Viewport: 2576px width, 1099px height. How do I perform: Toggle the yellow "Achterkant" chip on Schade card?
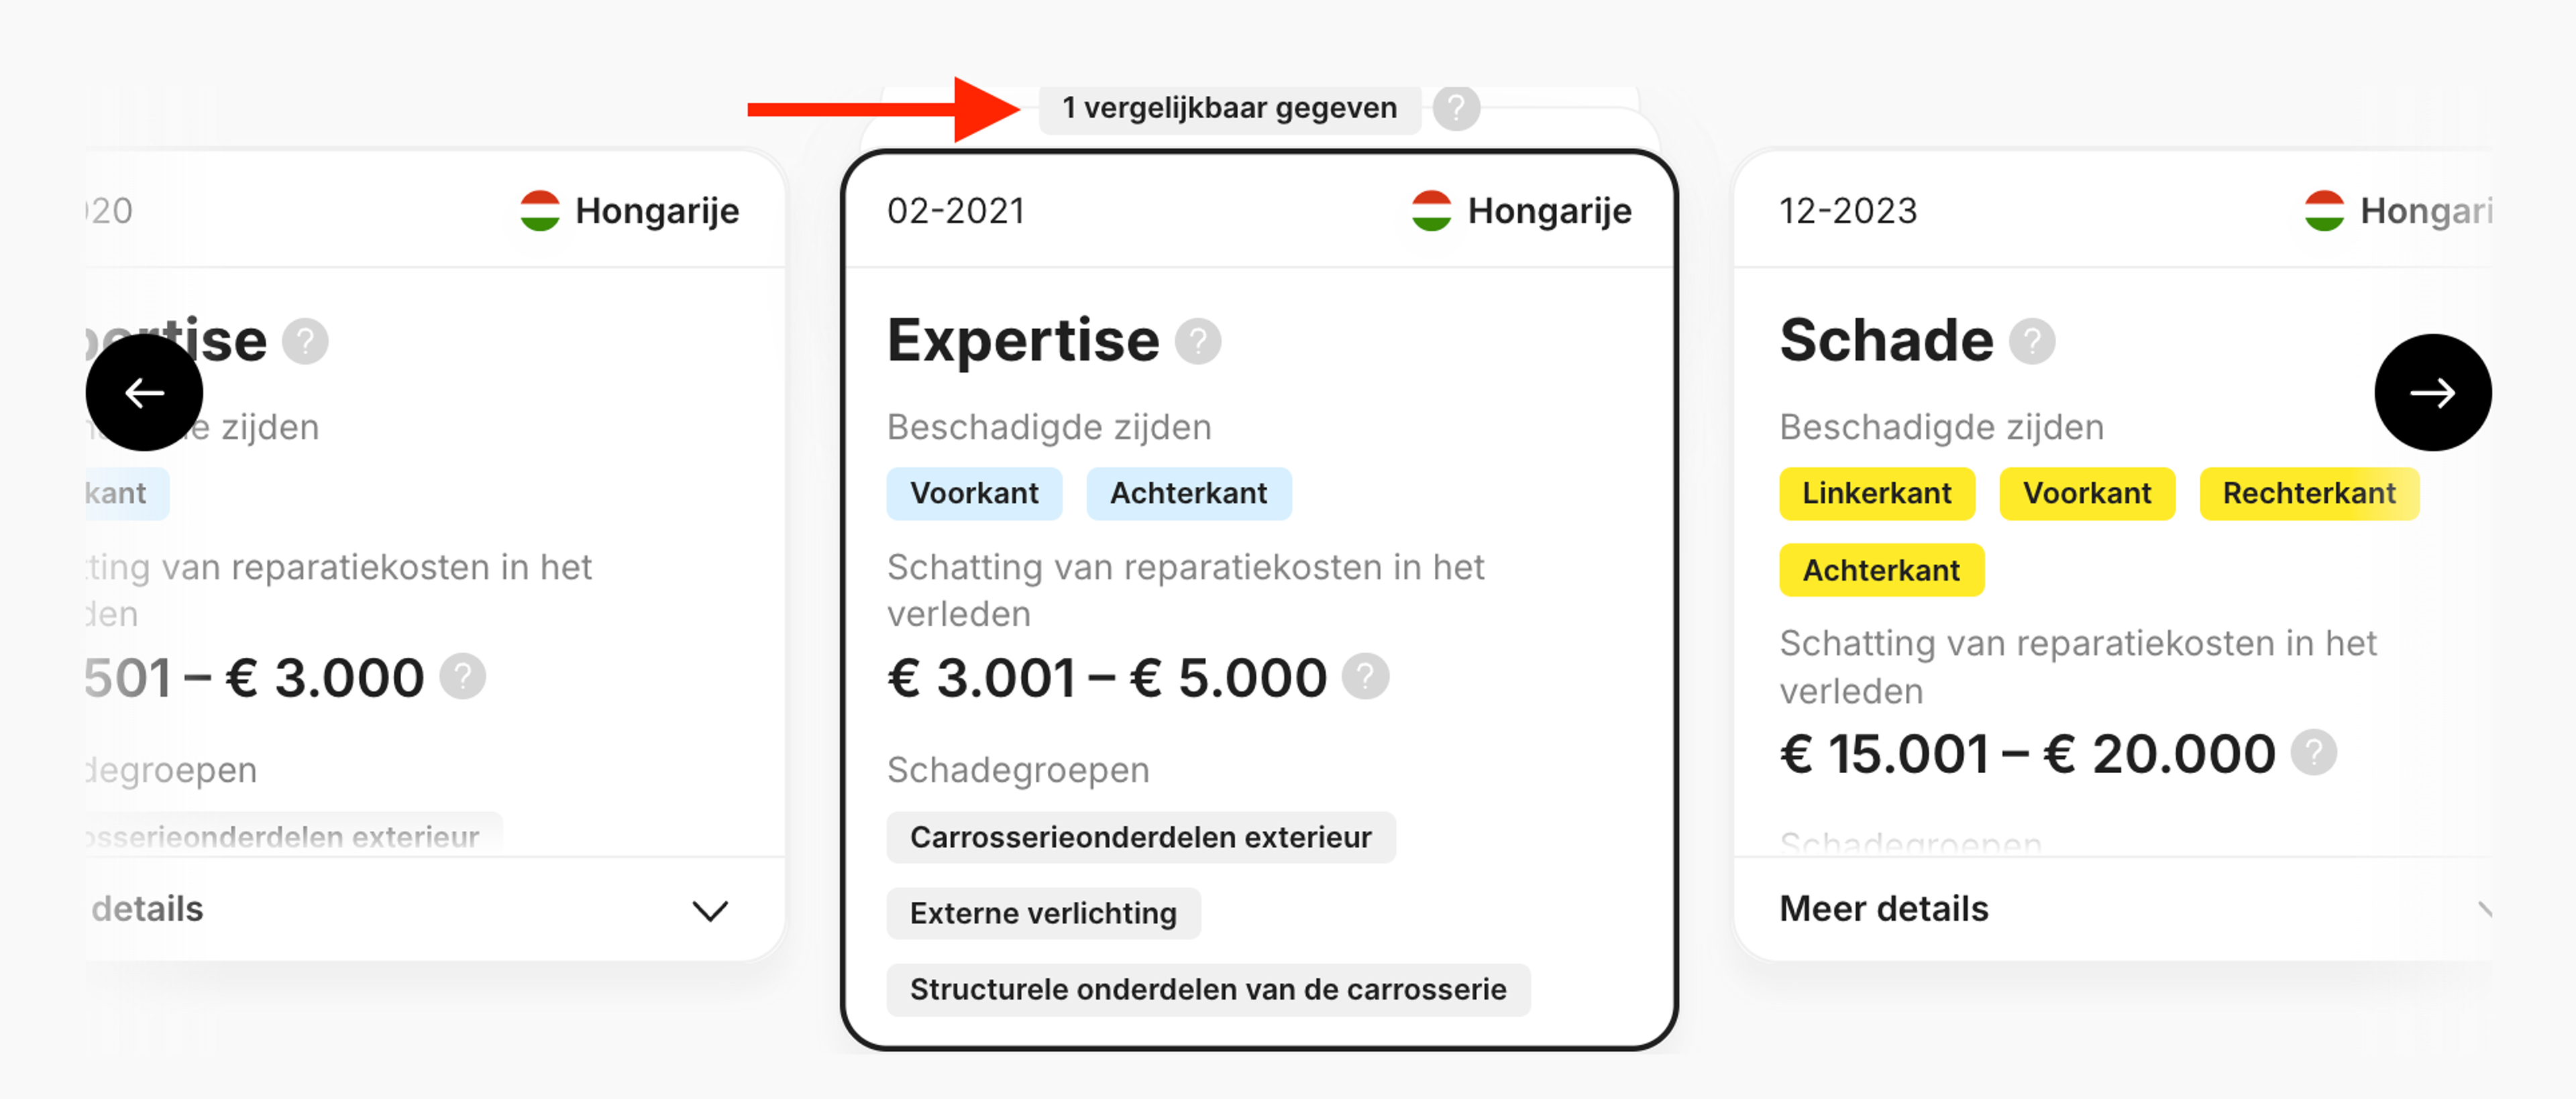pyautogui.click(x=1881, y=570)
